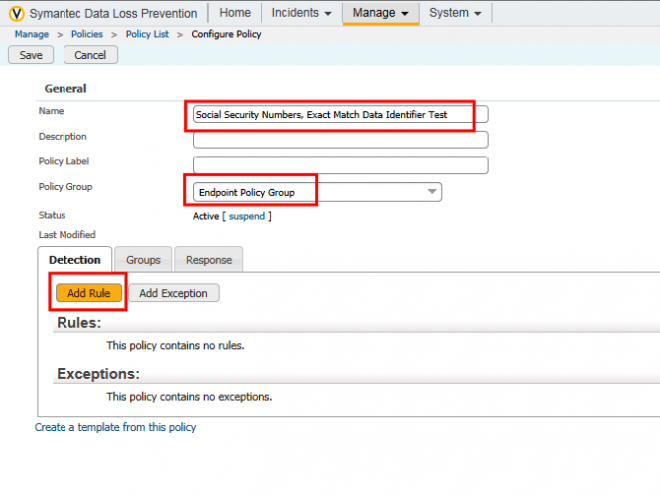Go to Manage breadcrumb link
This screenshot has width=660, height=495.
click(32, 34)
